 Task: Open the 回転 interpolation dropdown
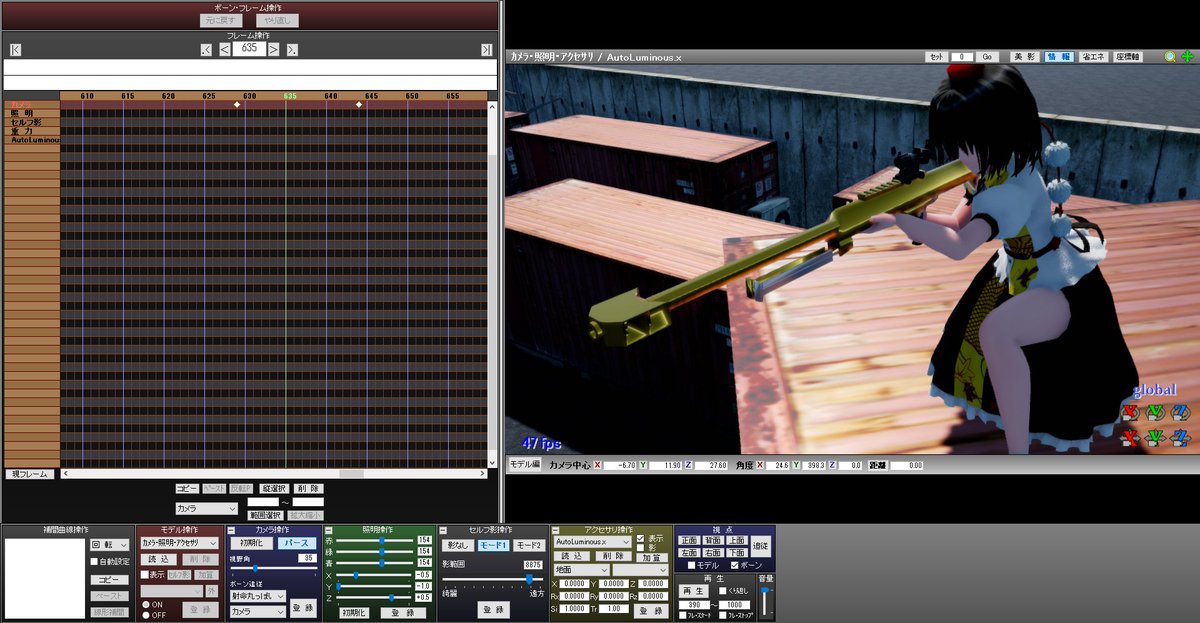109,545
